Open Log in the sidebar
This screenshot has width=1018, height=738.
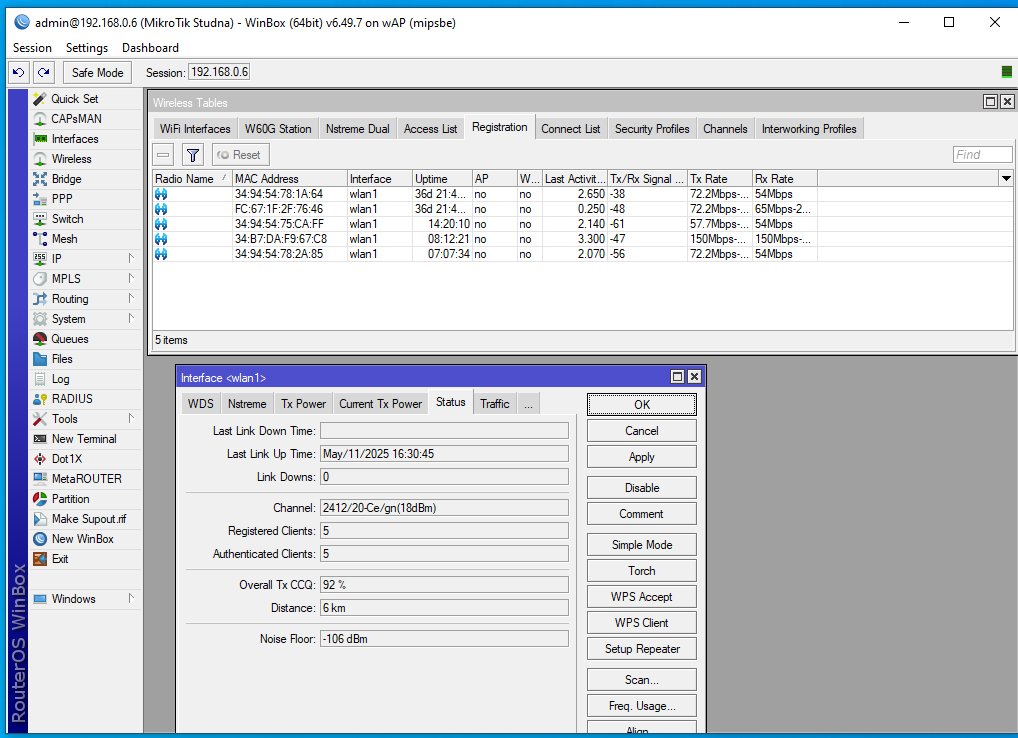85,379
